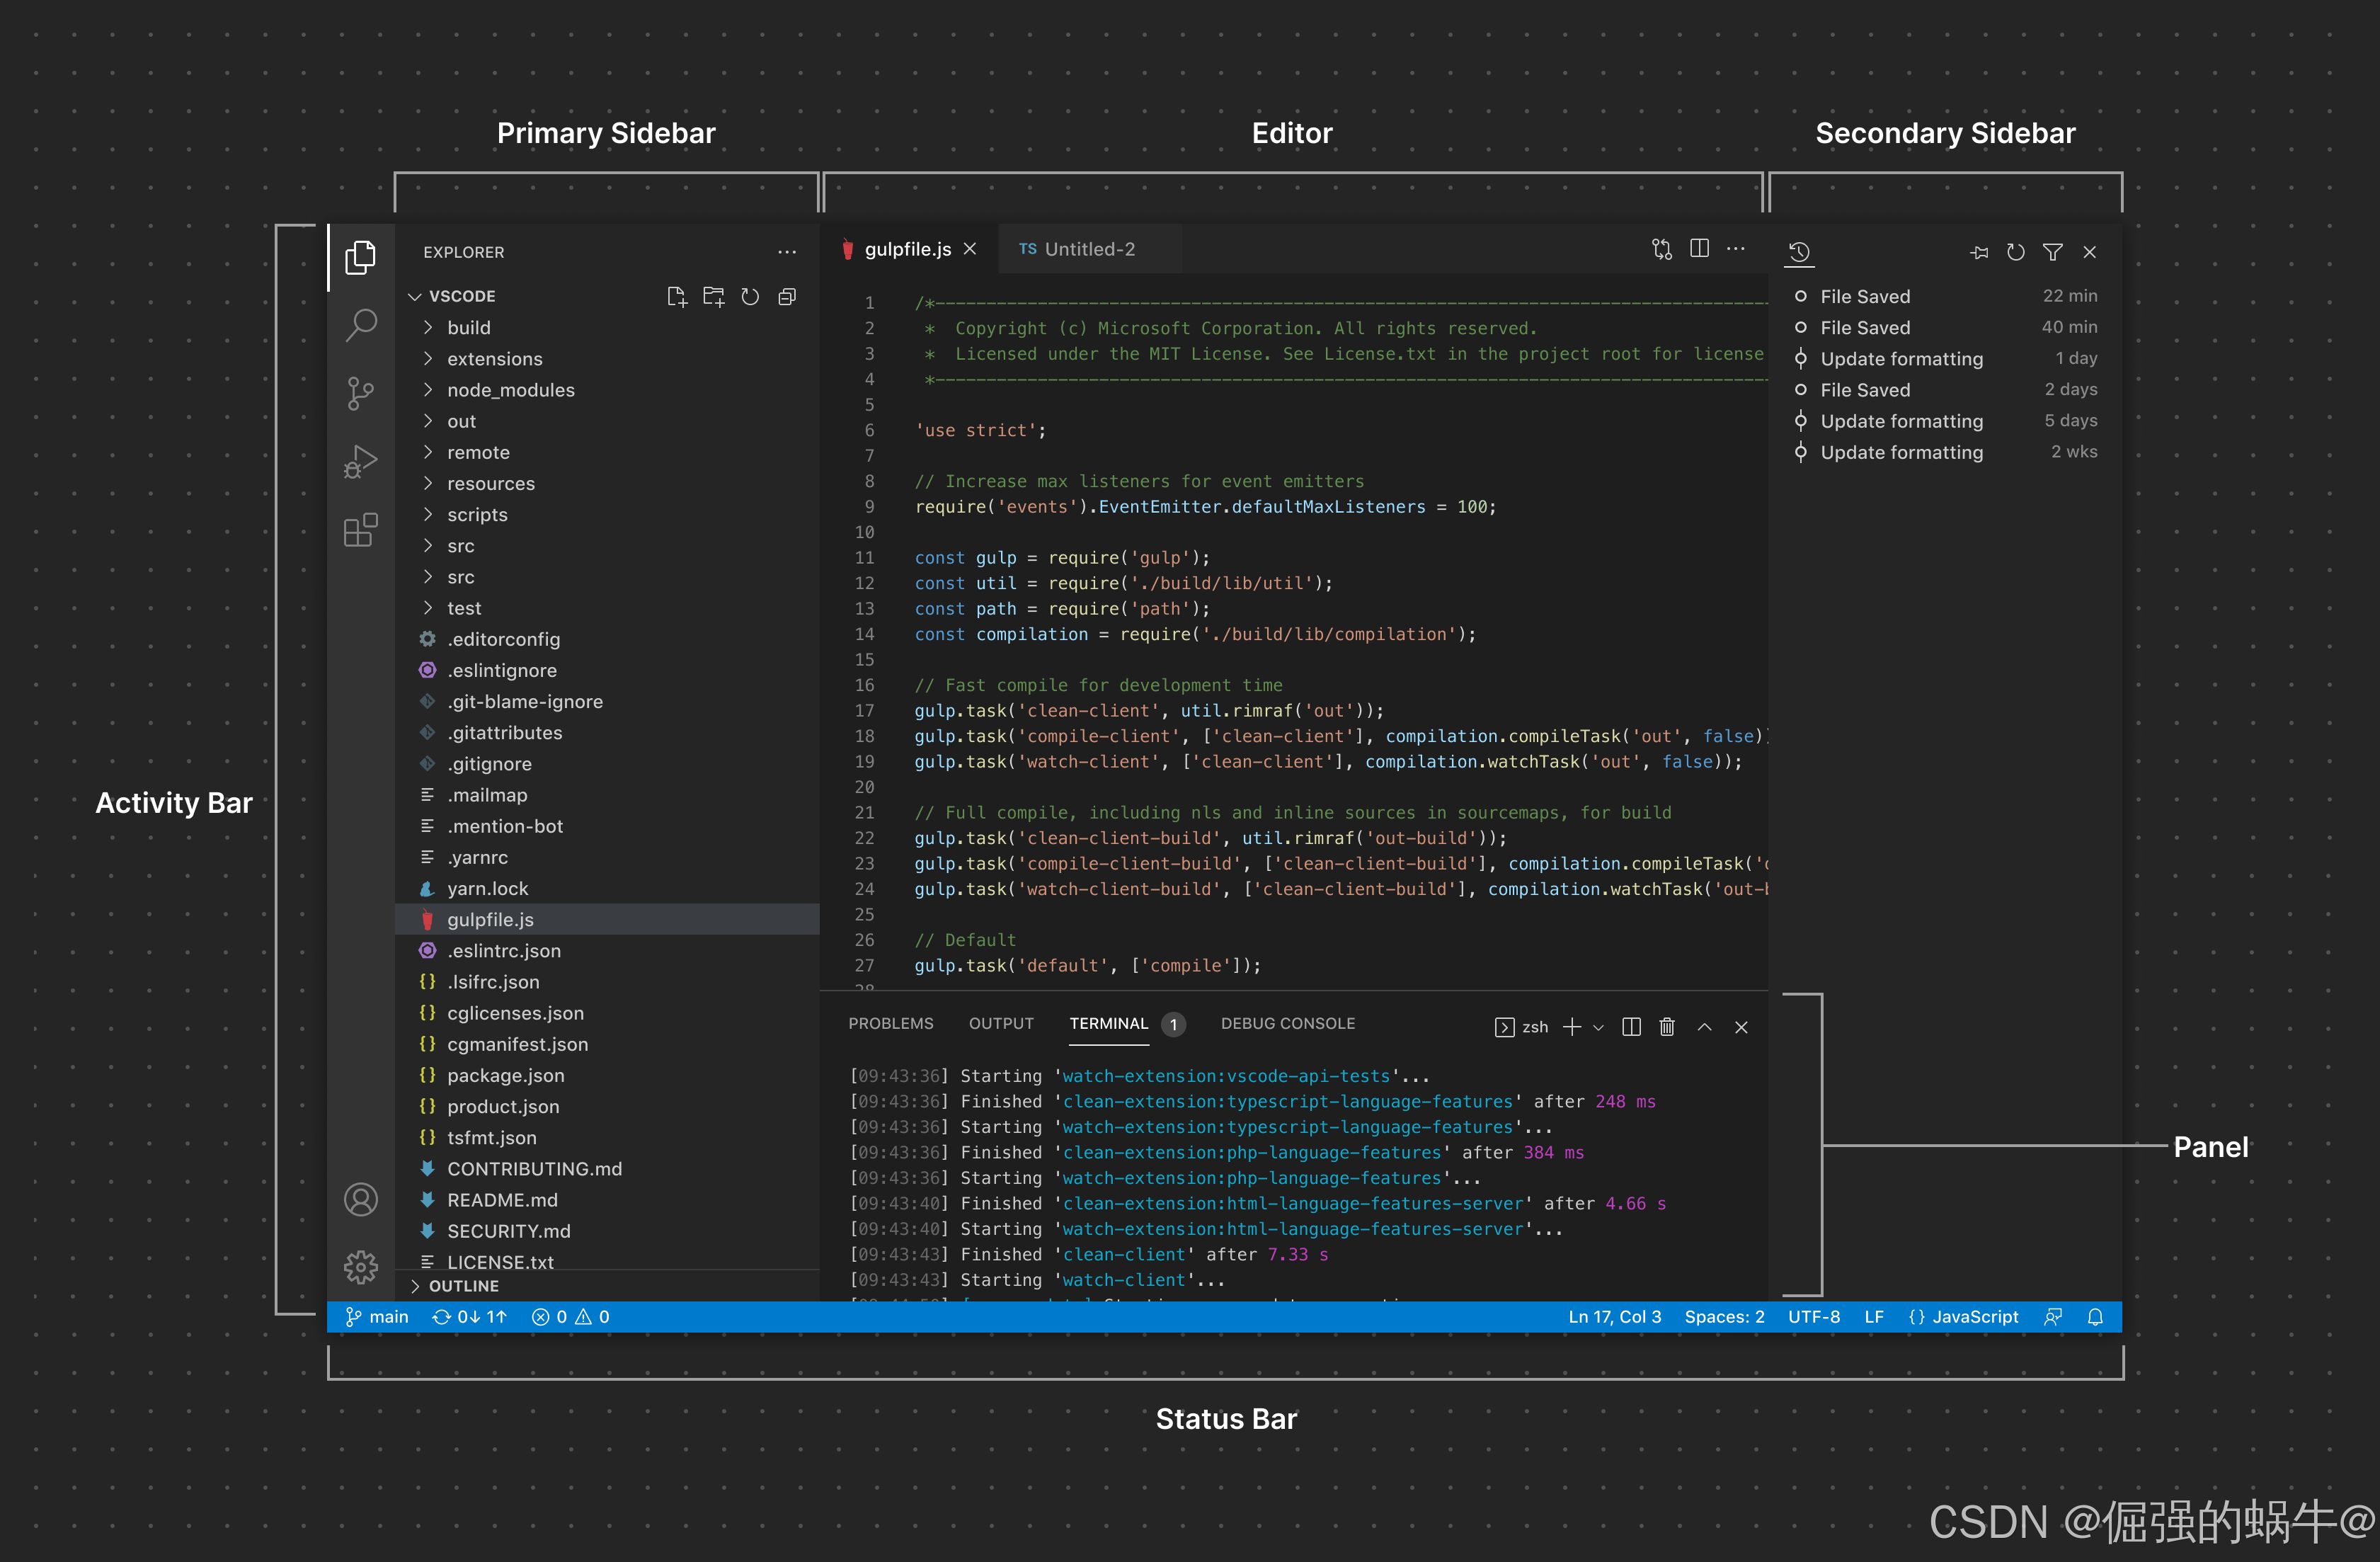Click the Split Editor Right icon
Screen dimensions: 2380x1562
point(1699,249)
